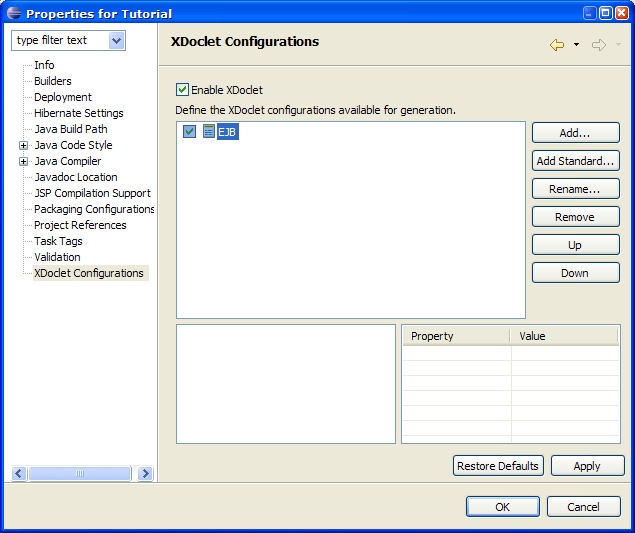Click the forward navigation arrow icon

[599, 45]
